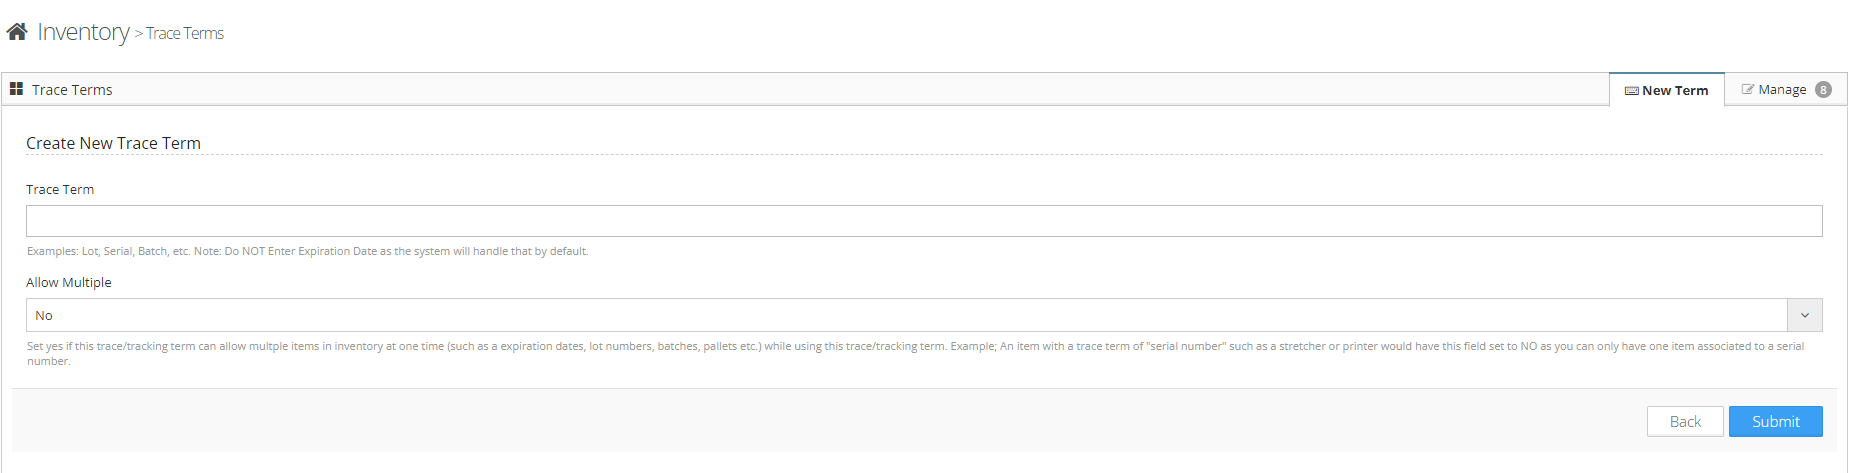This screenshot has height=473, width=1851.
Task: Click the count badge showing 8
Action: [1823, 89]
